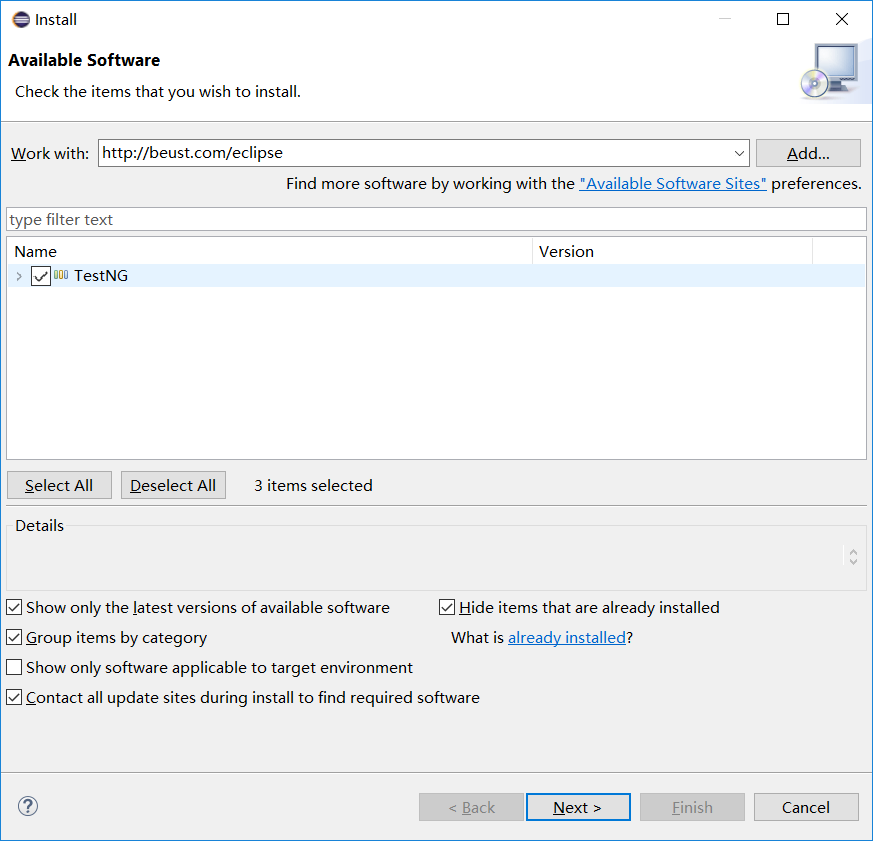Maximize the Install dialog window
The width and height of the screenshot is (873, 841).
[783, 19]
